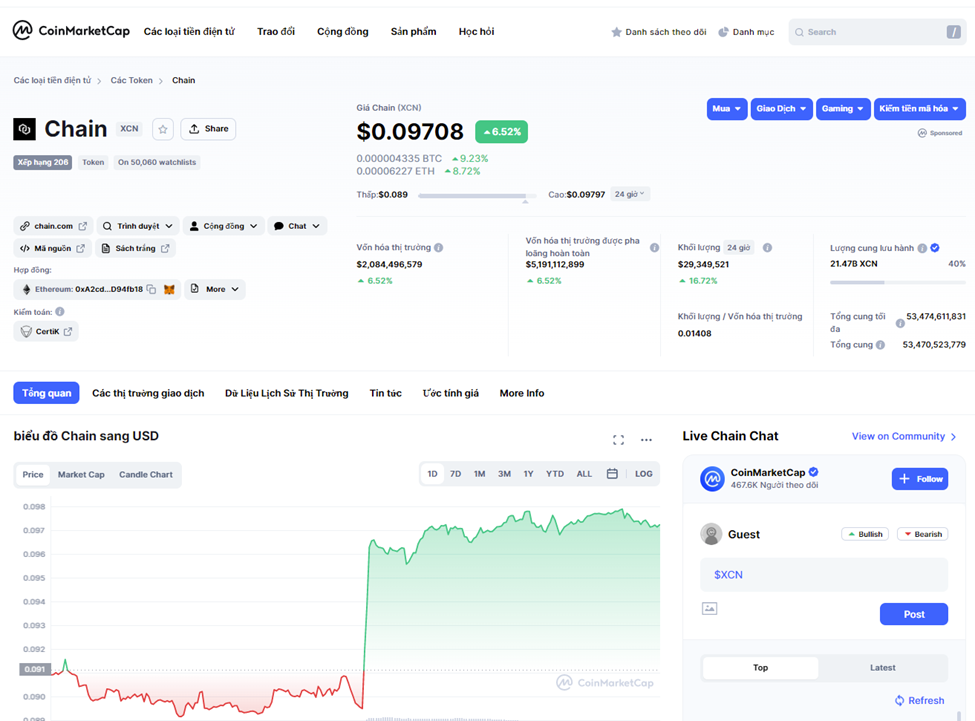Click the CoinMarketCap chat avatar
This screenshot has width=975, height=721.
[713, 479]
